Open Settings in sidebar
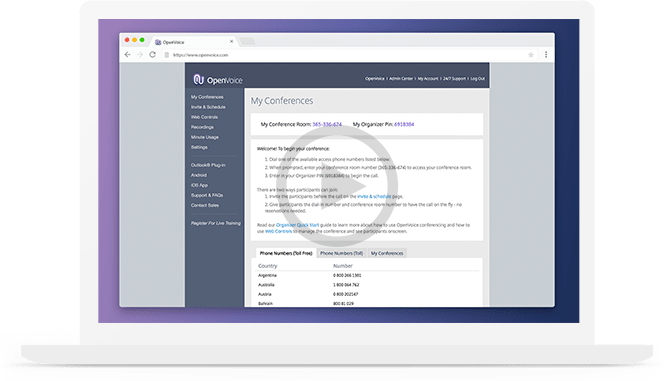This screenshot has height=381, width=670. [x=199, y=147]
